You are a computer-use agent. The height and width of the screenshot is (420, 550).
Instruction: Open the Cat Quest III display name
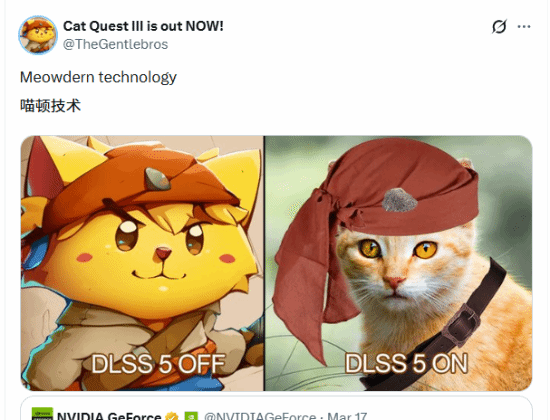pos(143,26)
